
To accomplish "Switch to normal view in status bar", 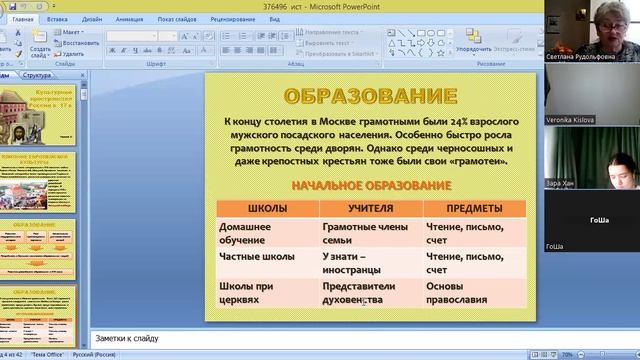I will click(535, 355).
